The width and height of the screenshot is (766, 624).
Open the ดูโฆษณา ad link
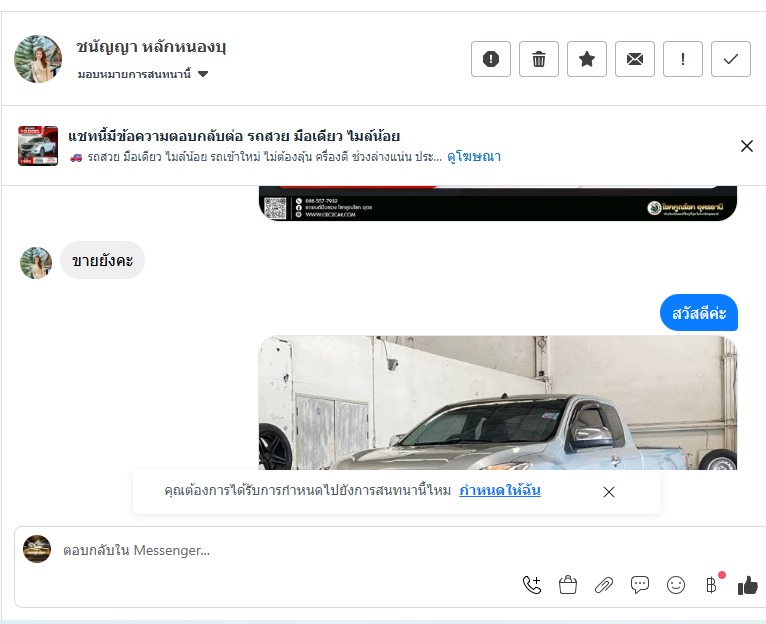tap(473, 157)
